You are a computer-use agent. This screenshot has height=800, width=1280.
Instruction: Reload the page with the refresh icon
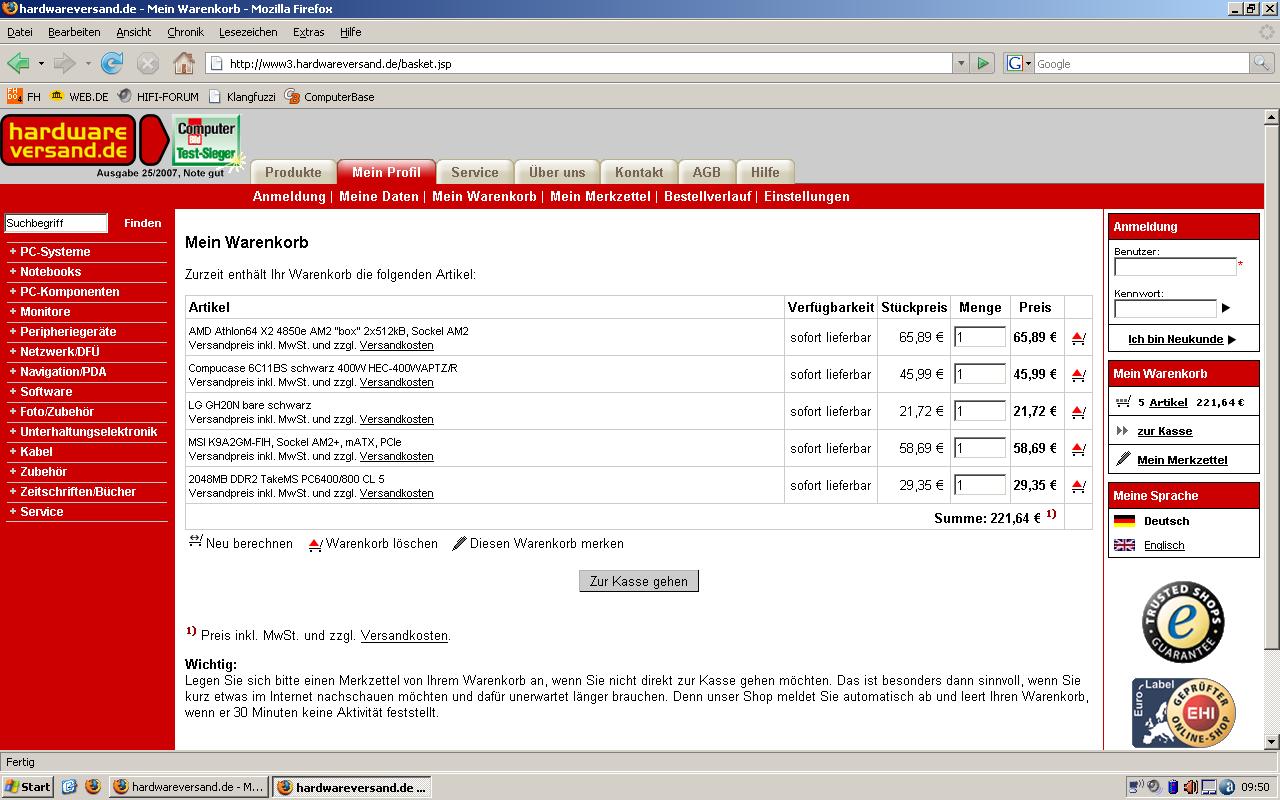pos(112,64)
